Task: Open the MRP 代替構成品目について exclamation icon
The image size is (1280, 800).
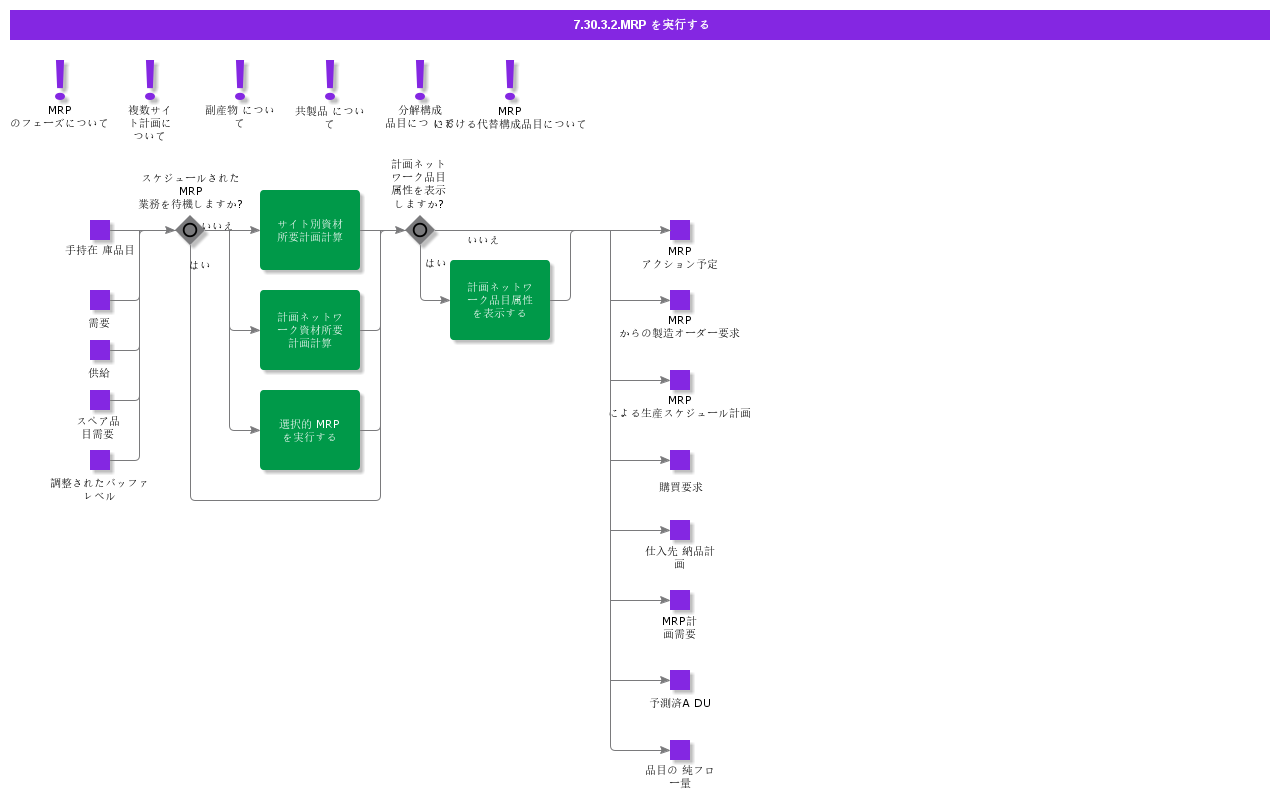Action: pos(510,80)
